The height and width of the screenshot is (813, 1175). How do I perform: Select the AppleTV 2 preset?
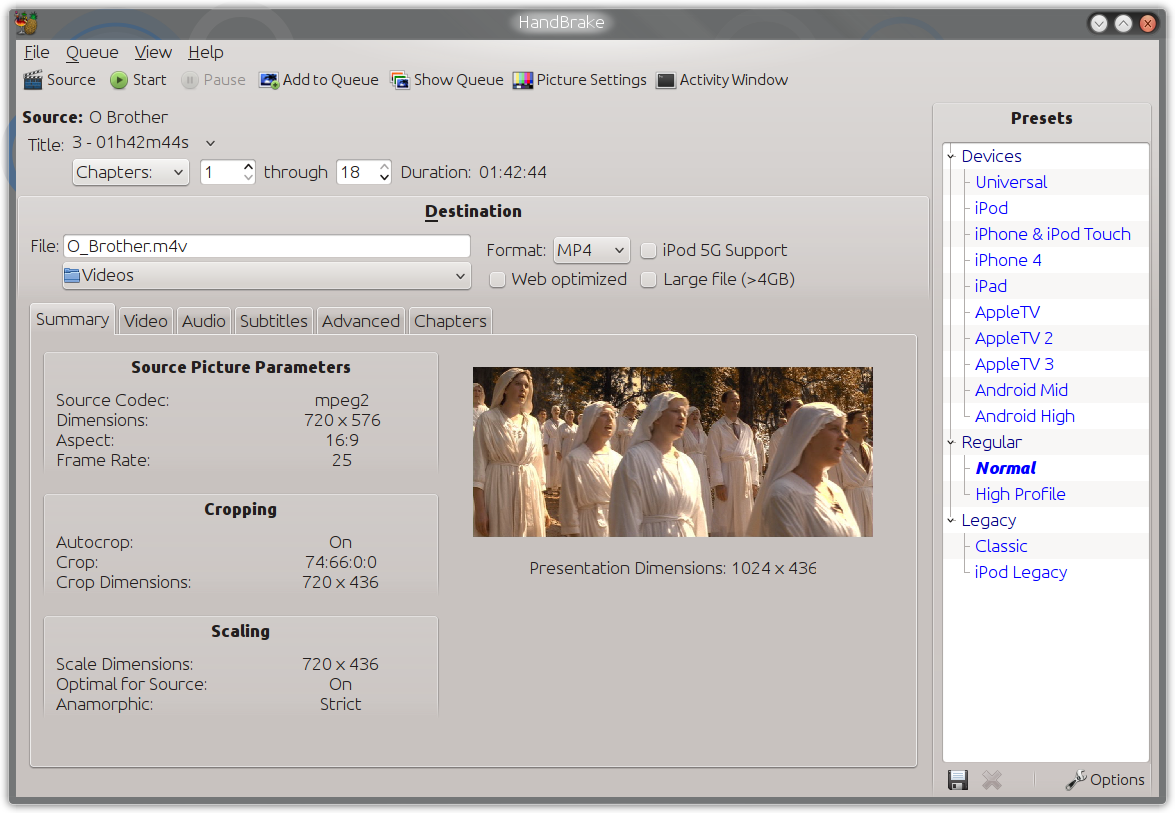[1014, 339]
